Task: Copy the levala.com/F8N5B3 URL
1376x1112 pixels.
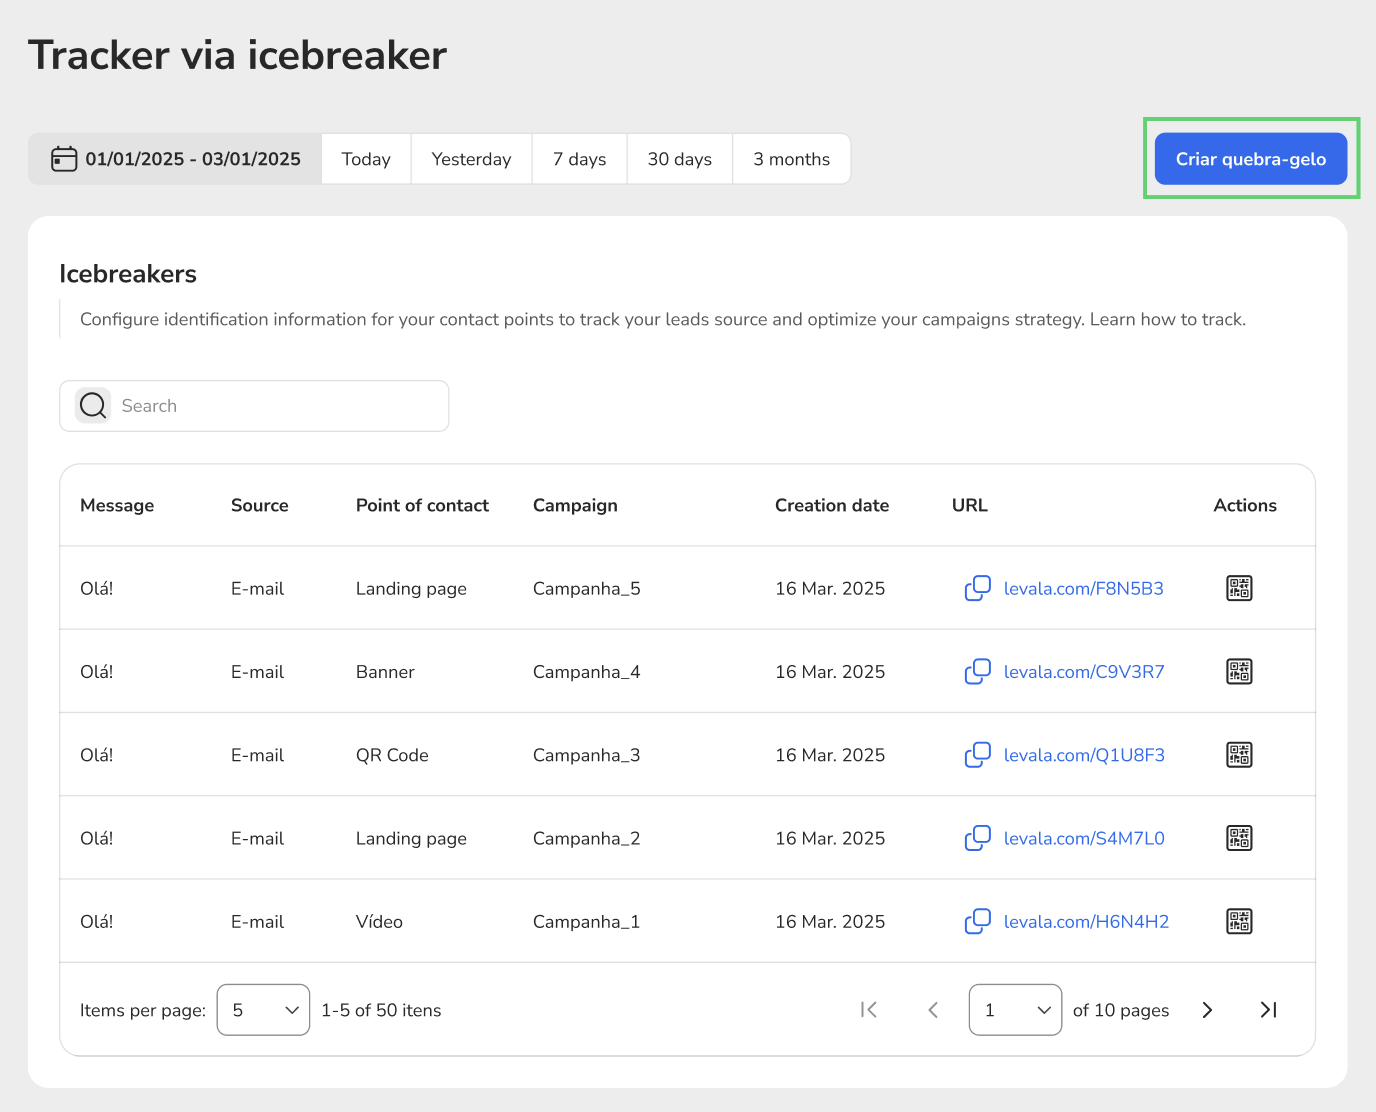Action: 977,588
